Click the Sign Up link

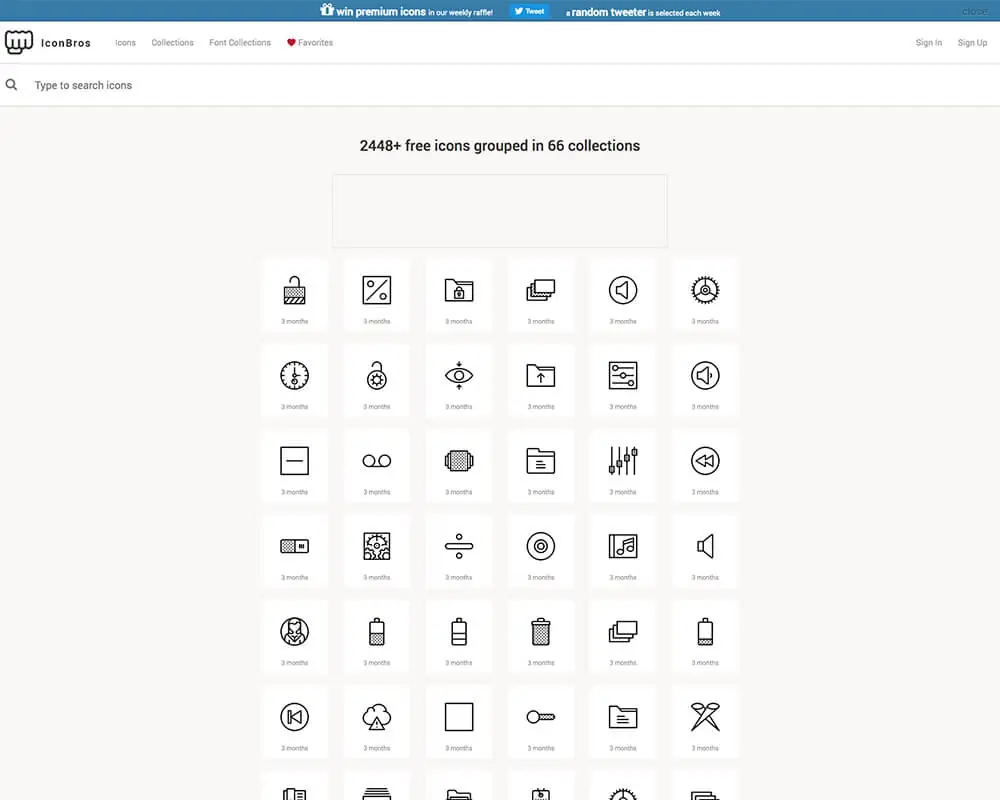[972, 43]
